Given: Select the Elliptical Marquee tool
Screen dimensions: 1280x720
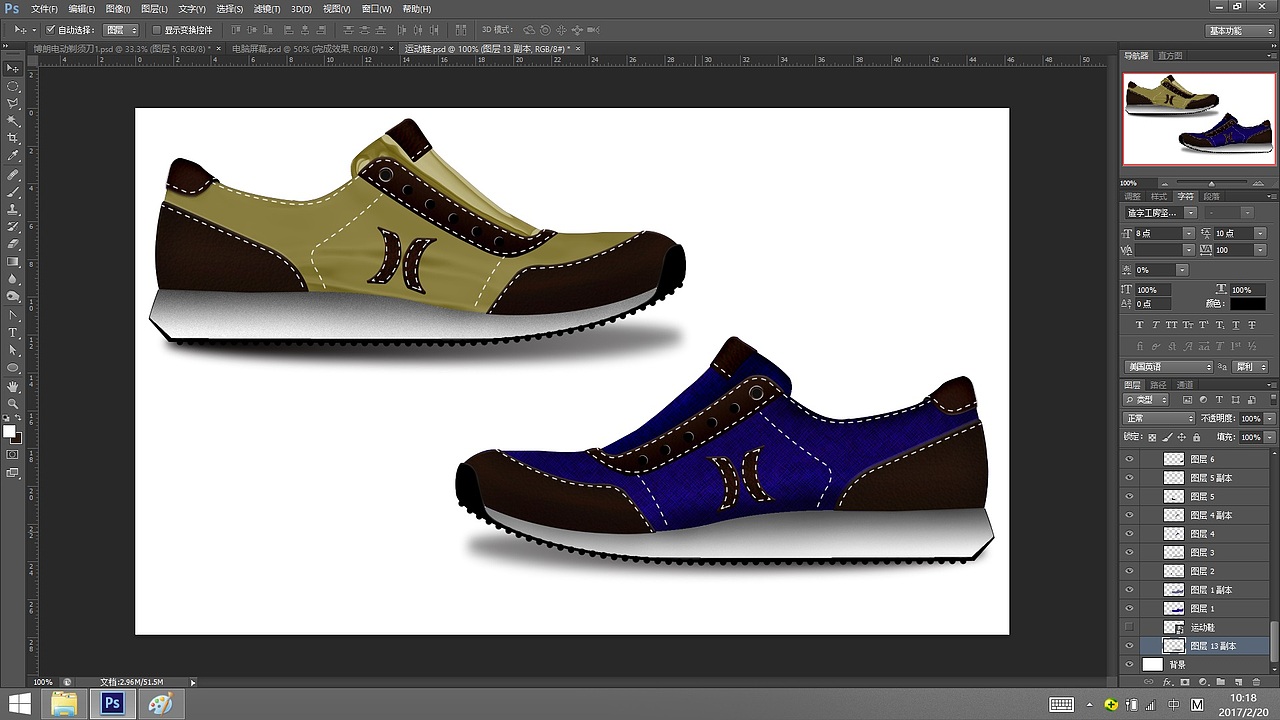Looking at the screenshot, I should (13, 86).
